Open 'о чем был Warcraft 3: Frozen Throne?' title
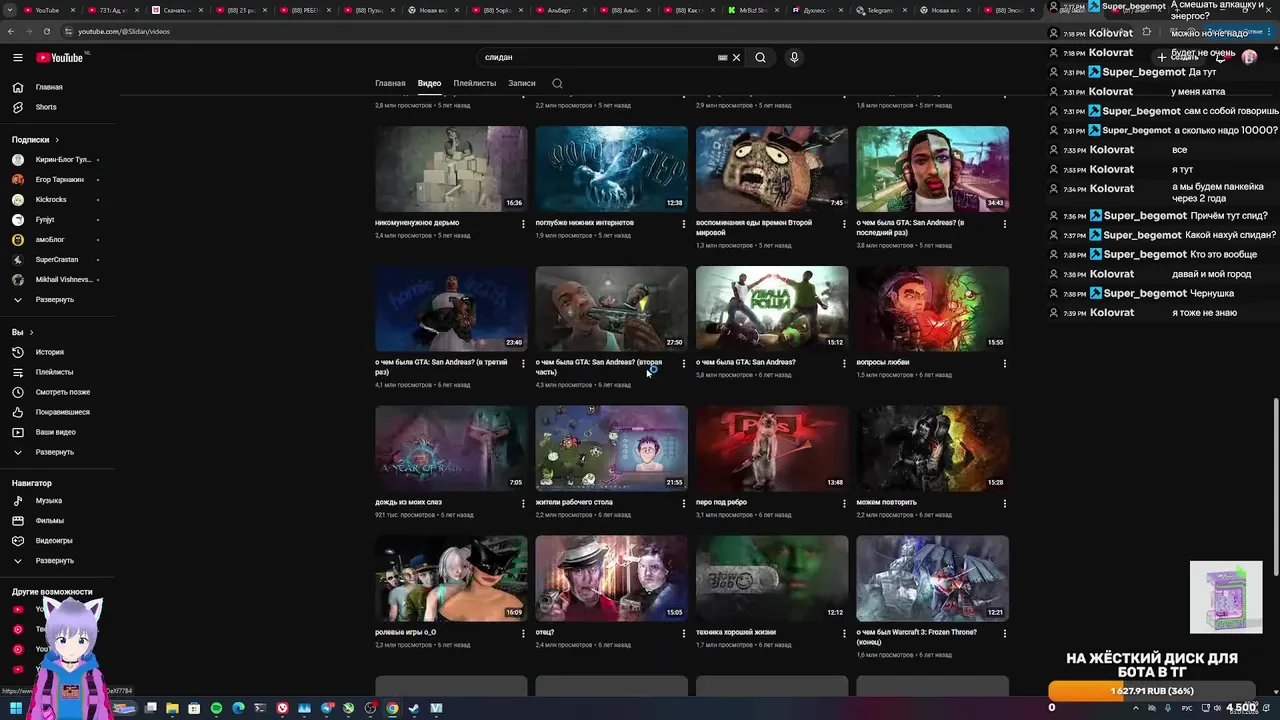The height and width of the screenshot is (720, 1280). pyautogui.click(x=916, y=637)
